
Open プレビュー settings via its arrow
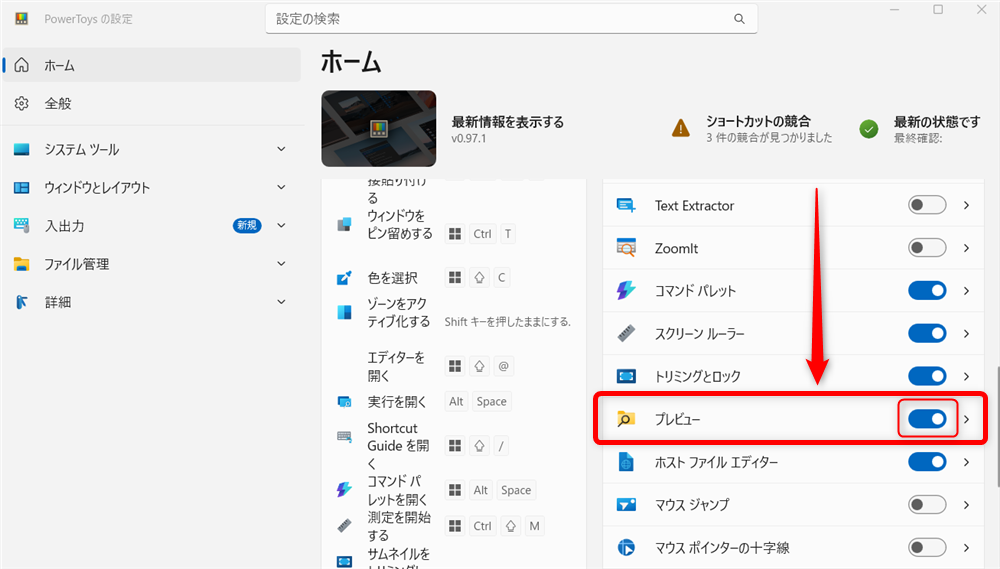pos(967,419)
